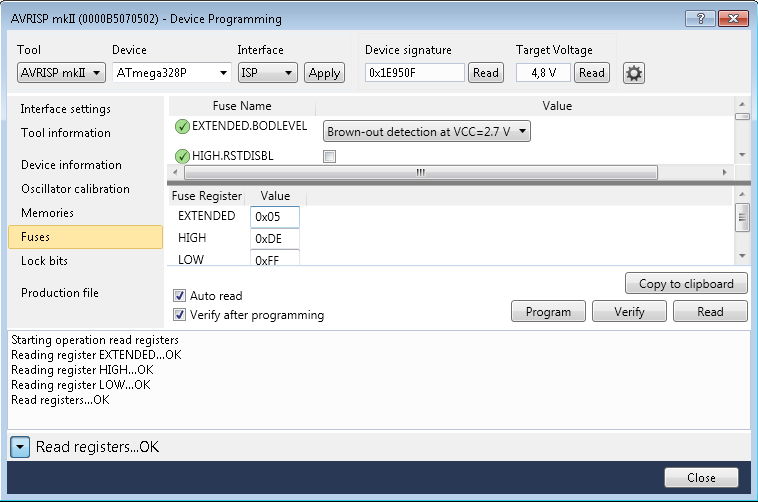This screenshot has height=502, width=758.
Task: Switch to the Lock bits page
Action: [44, 261]
